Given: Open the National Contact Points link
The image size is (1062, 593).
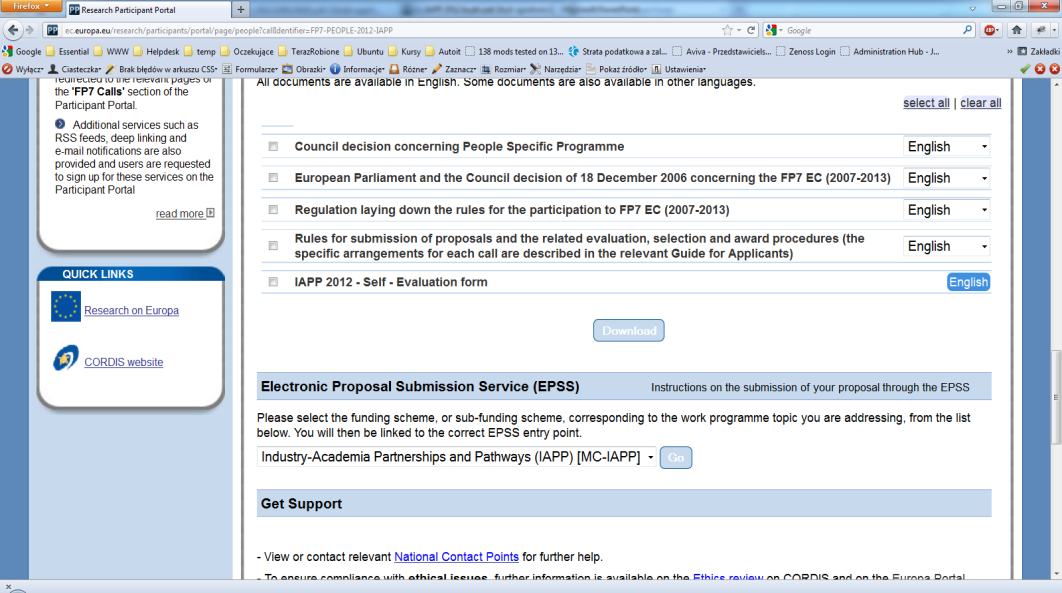Looking at the screenshot, I should coord(456,556).
